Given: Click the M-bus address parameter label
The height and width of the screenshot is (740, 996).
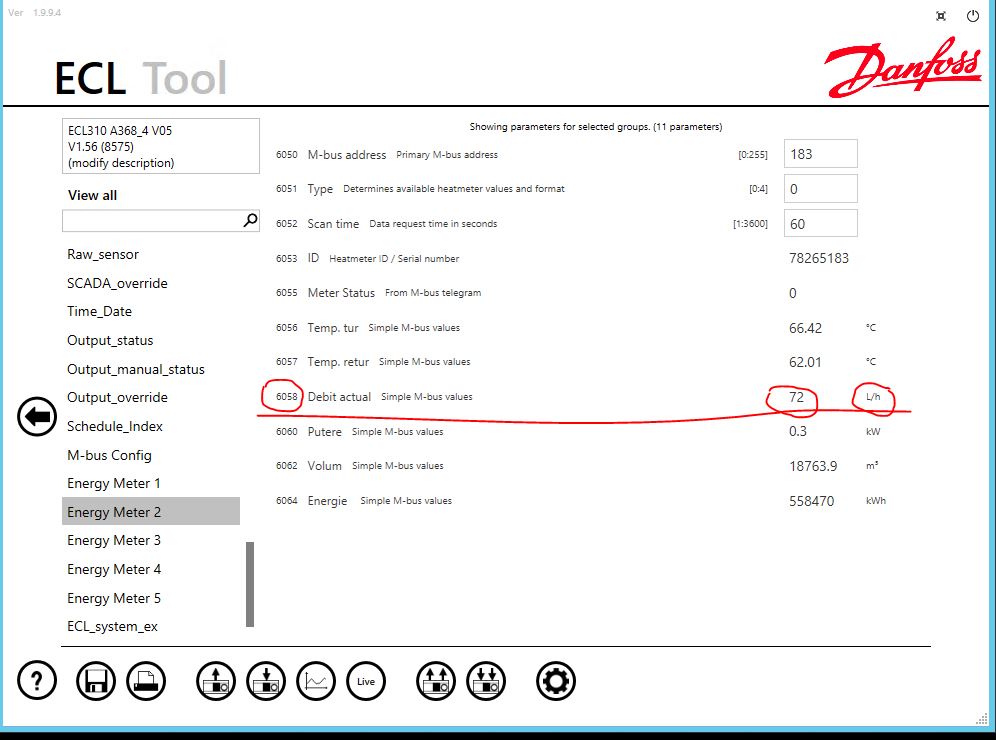Looking at the screenshot, I should [347, 154].
